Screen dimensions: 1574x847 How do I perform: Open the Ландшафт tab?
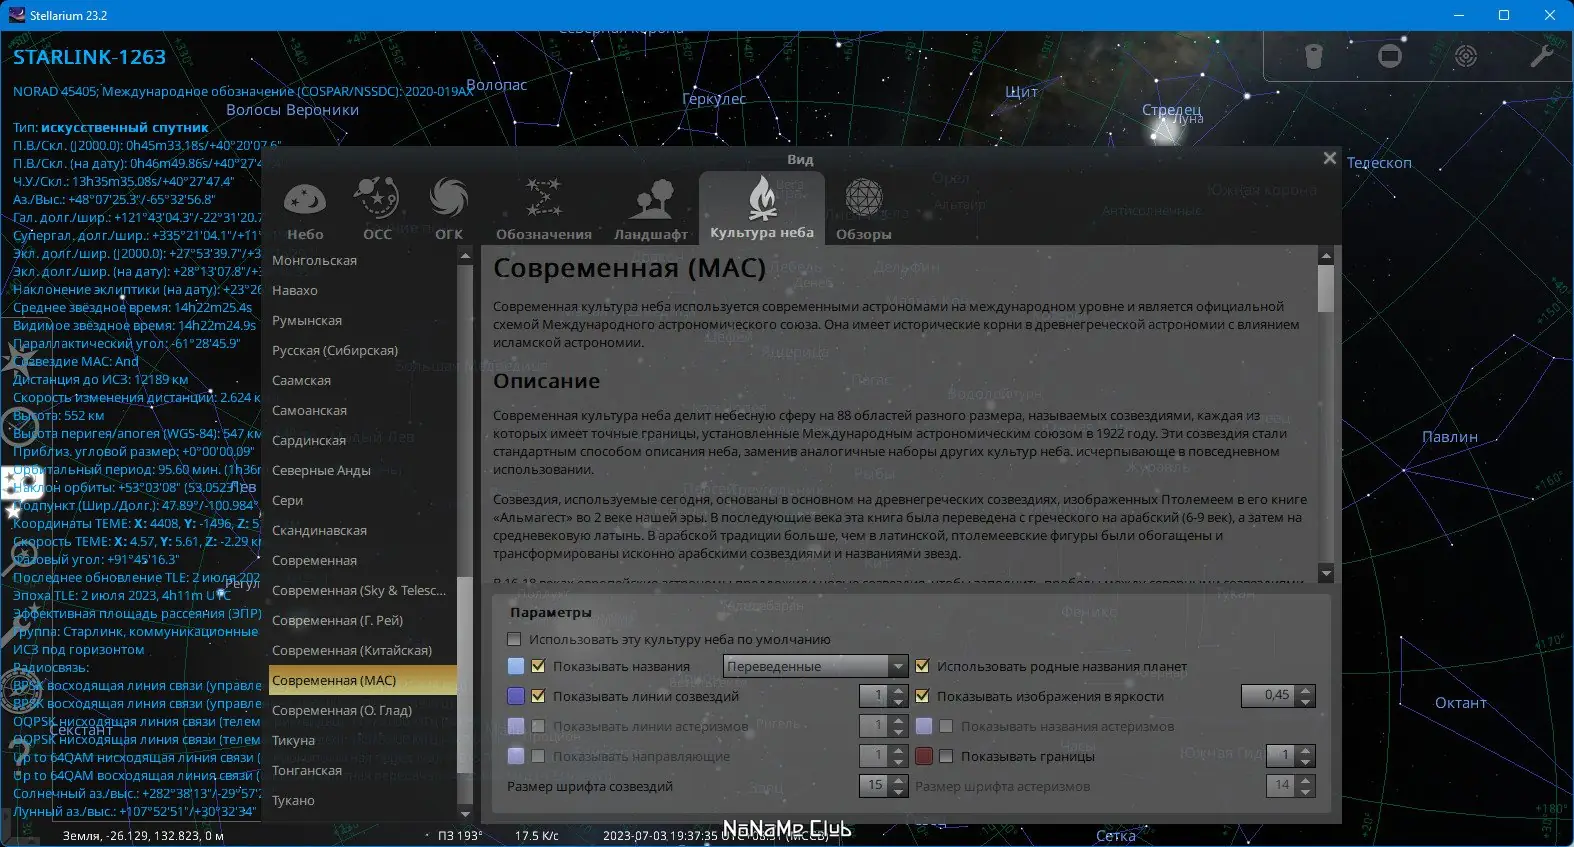tap(651, 209)
